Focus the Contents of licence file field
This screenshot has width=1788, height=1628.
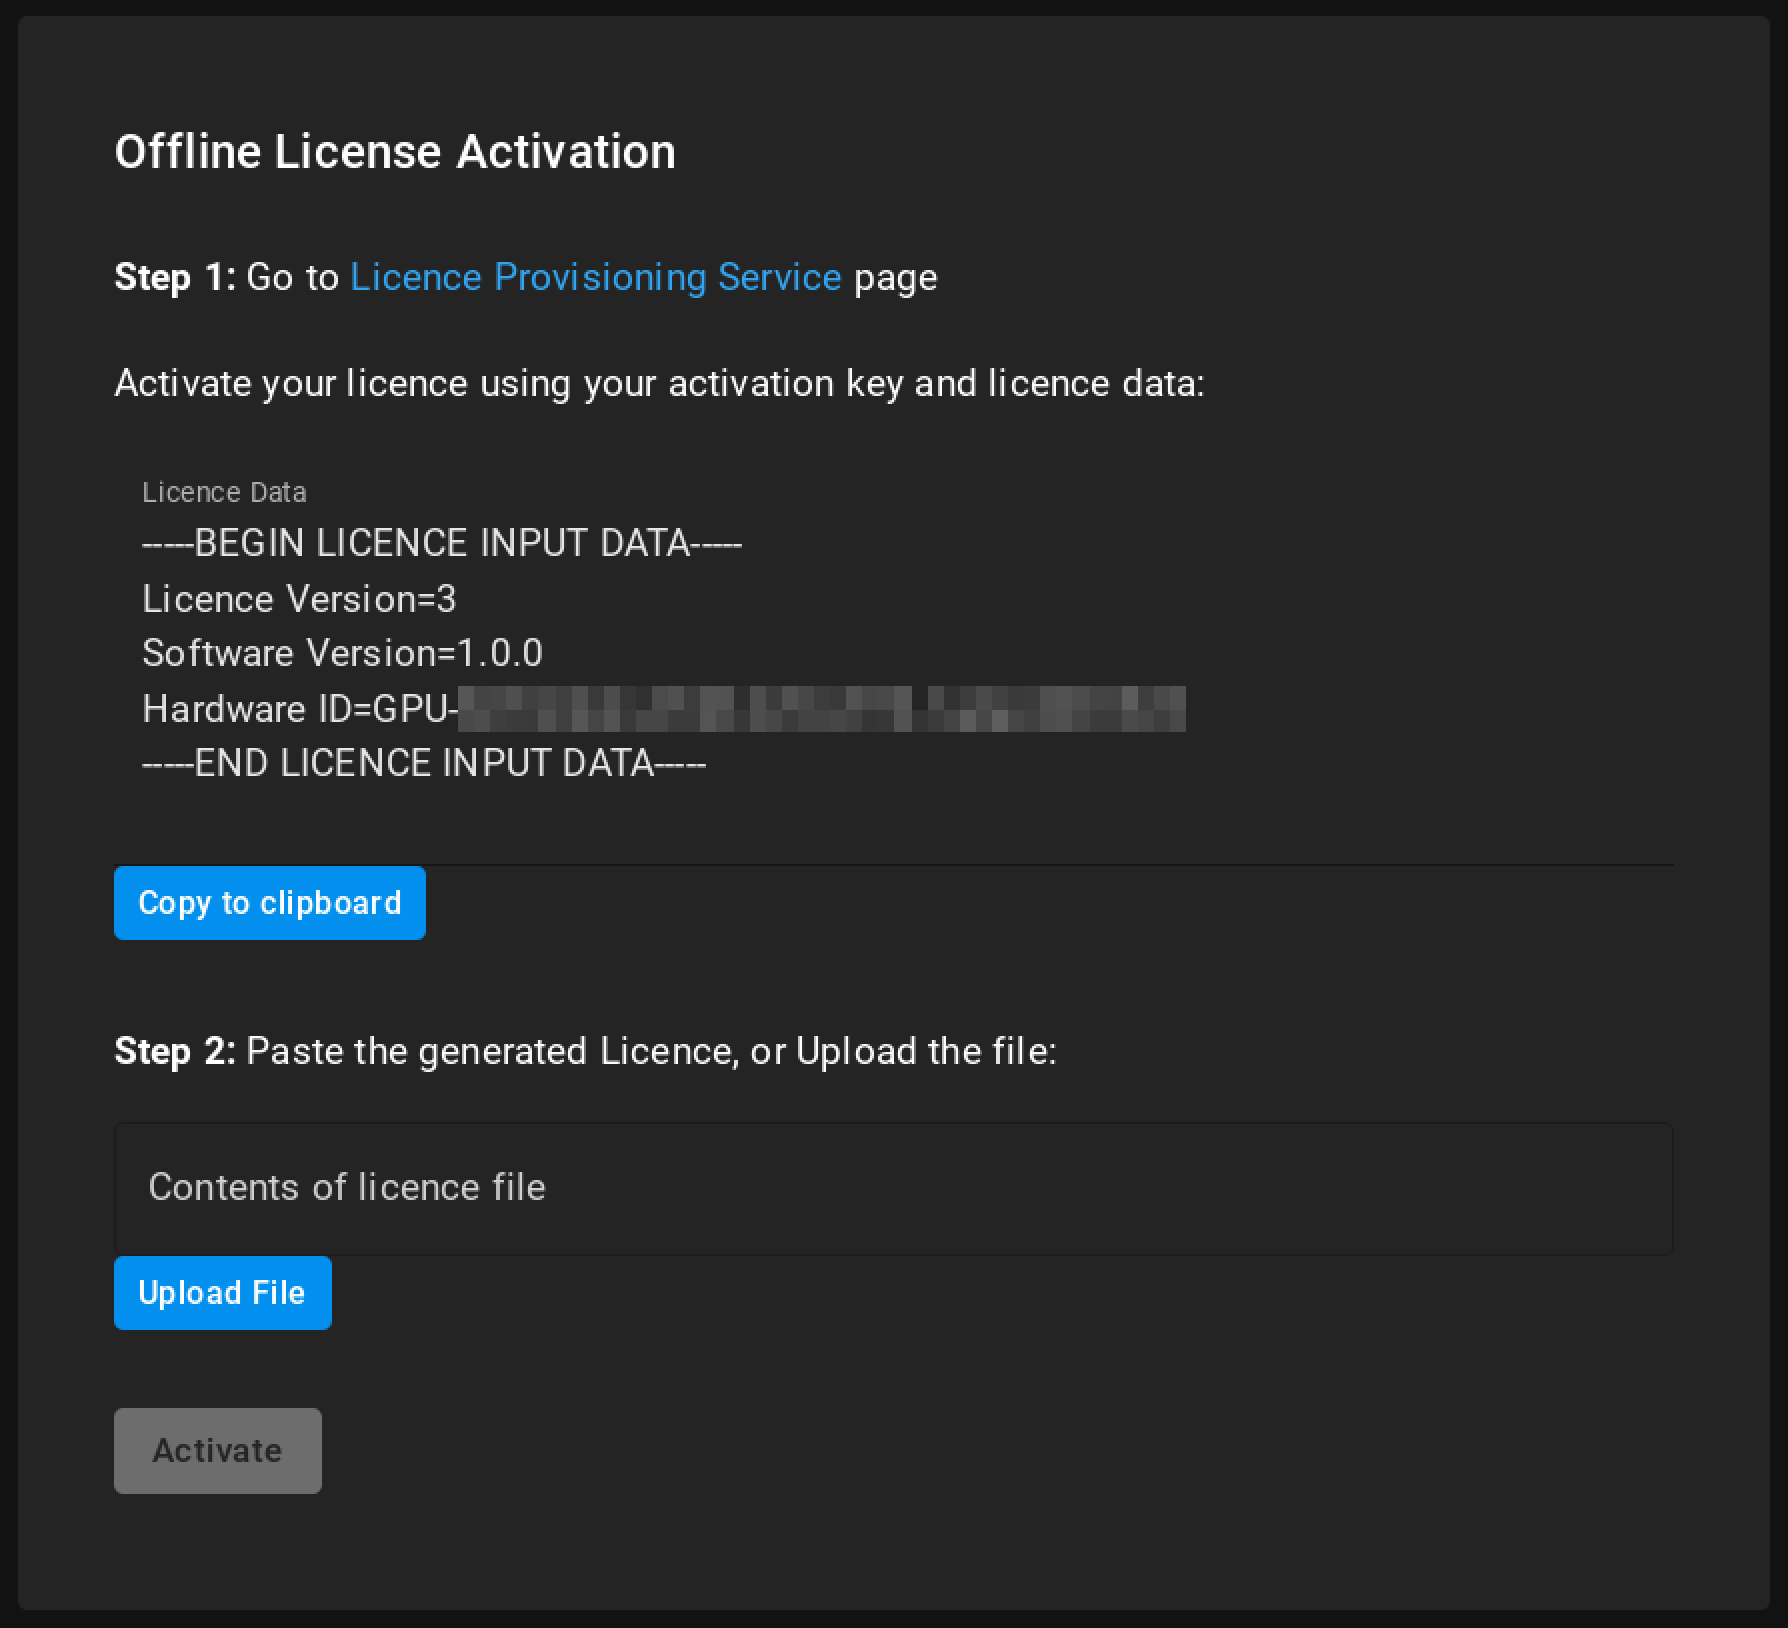click(892, 1188)
